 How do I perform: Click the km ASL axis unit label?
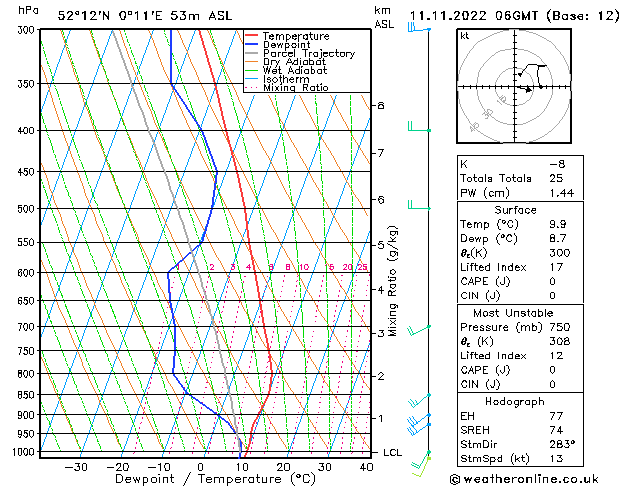click(x=384, y=17)
